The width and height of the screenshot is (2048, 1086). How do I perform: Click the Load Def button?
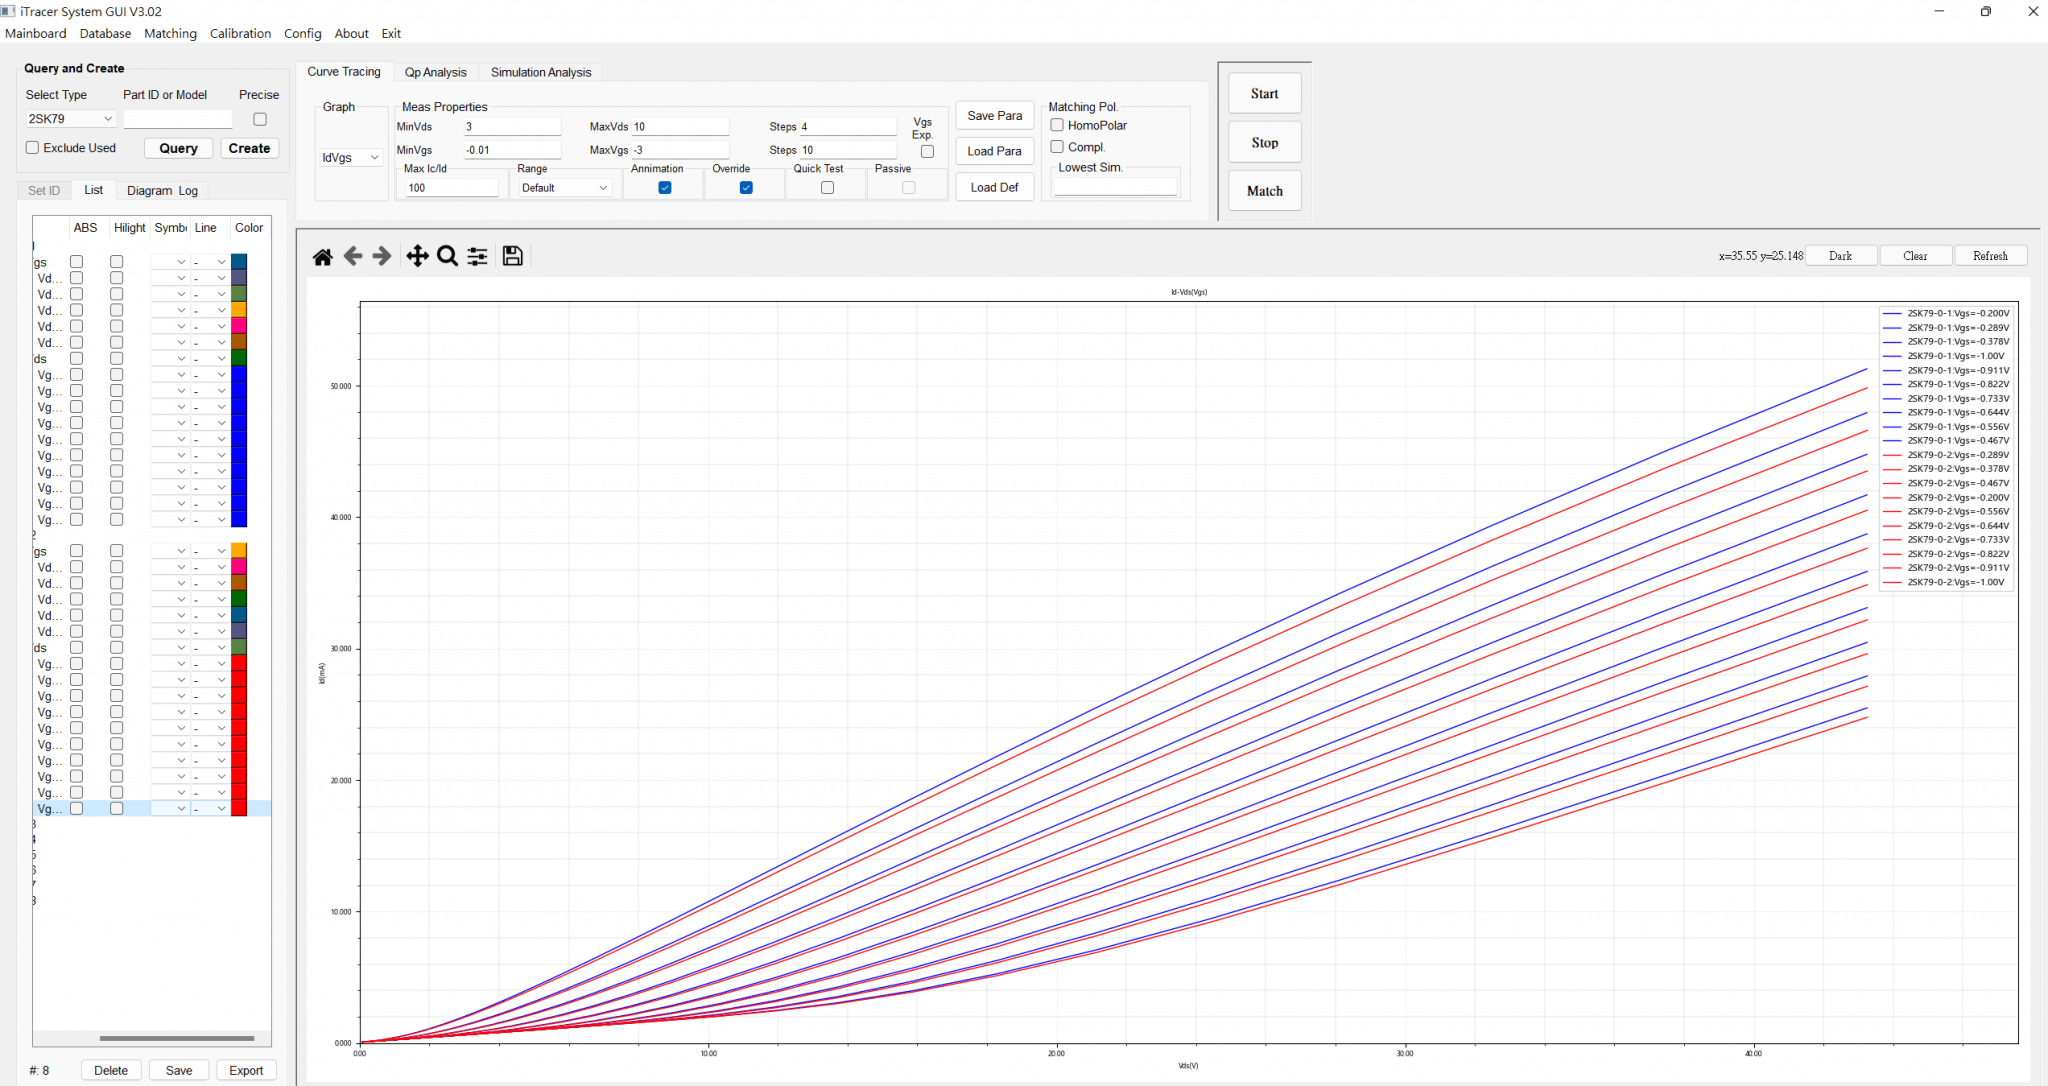tap(994, 187)
